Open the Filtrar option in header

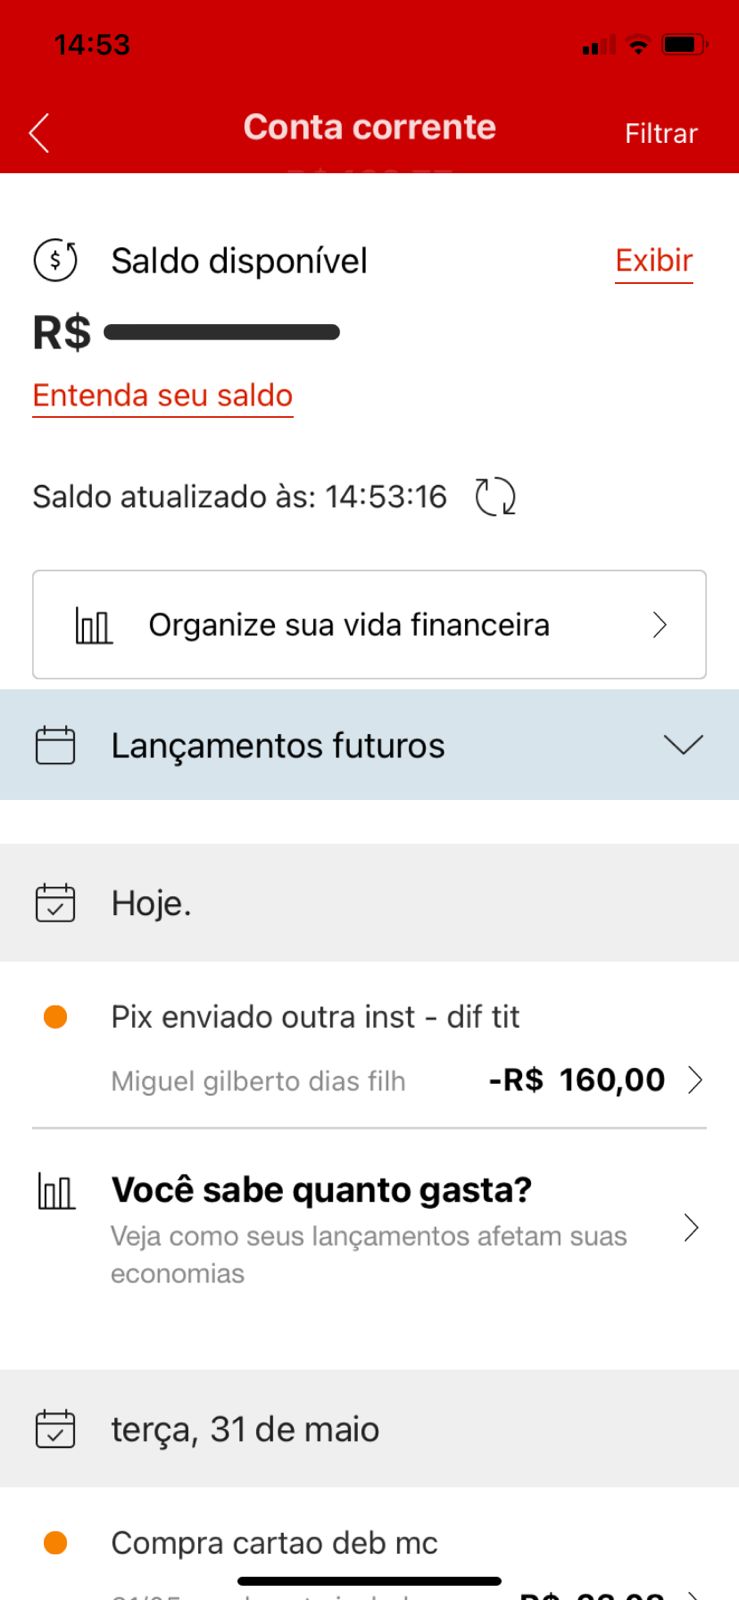tap(660, 133)
